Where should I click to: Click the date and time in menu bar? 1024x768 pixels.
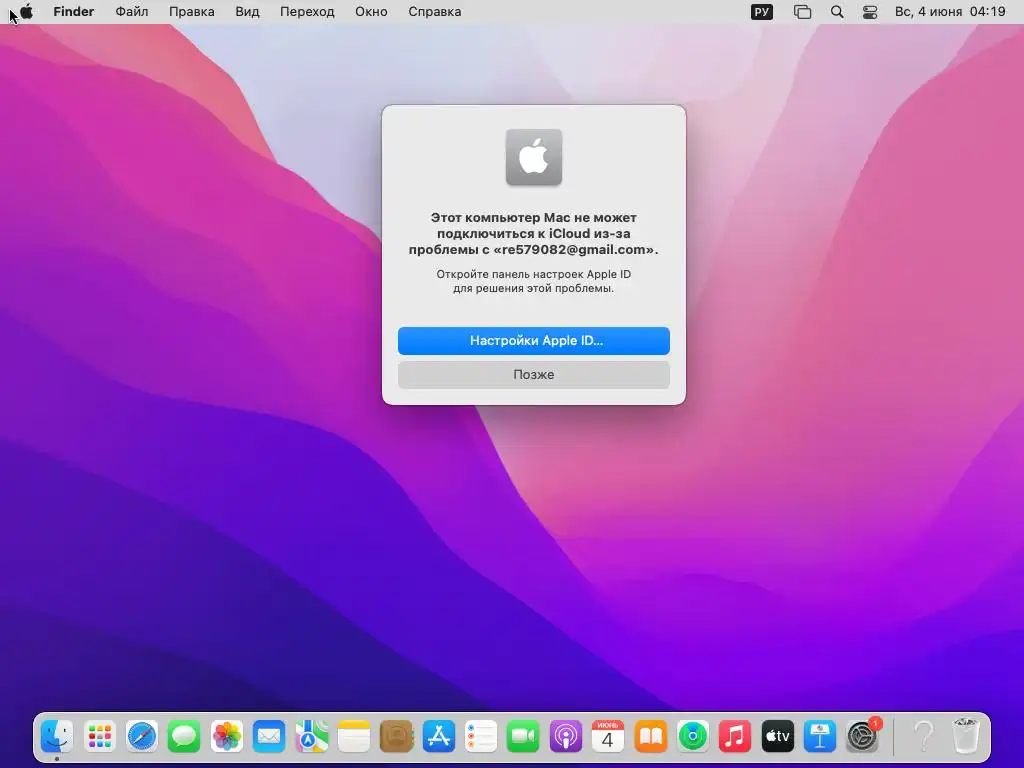(x=950, y=12)
